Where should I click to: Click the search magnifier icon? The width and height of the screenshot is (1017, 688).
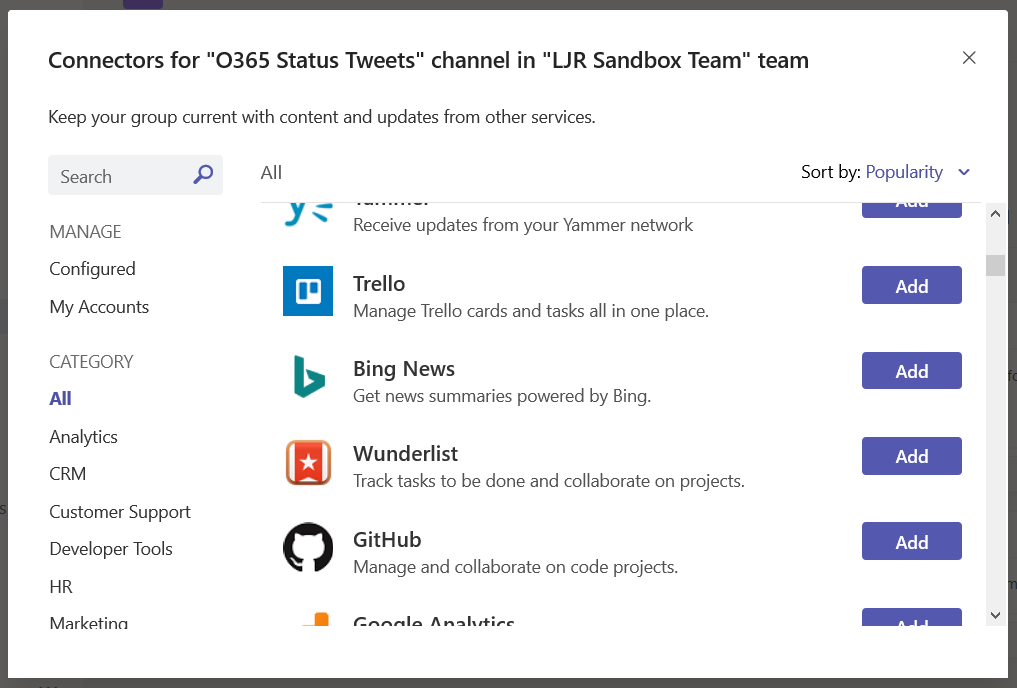203,174
